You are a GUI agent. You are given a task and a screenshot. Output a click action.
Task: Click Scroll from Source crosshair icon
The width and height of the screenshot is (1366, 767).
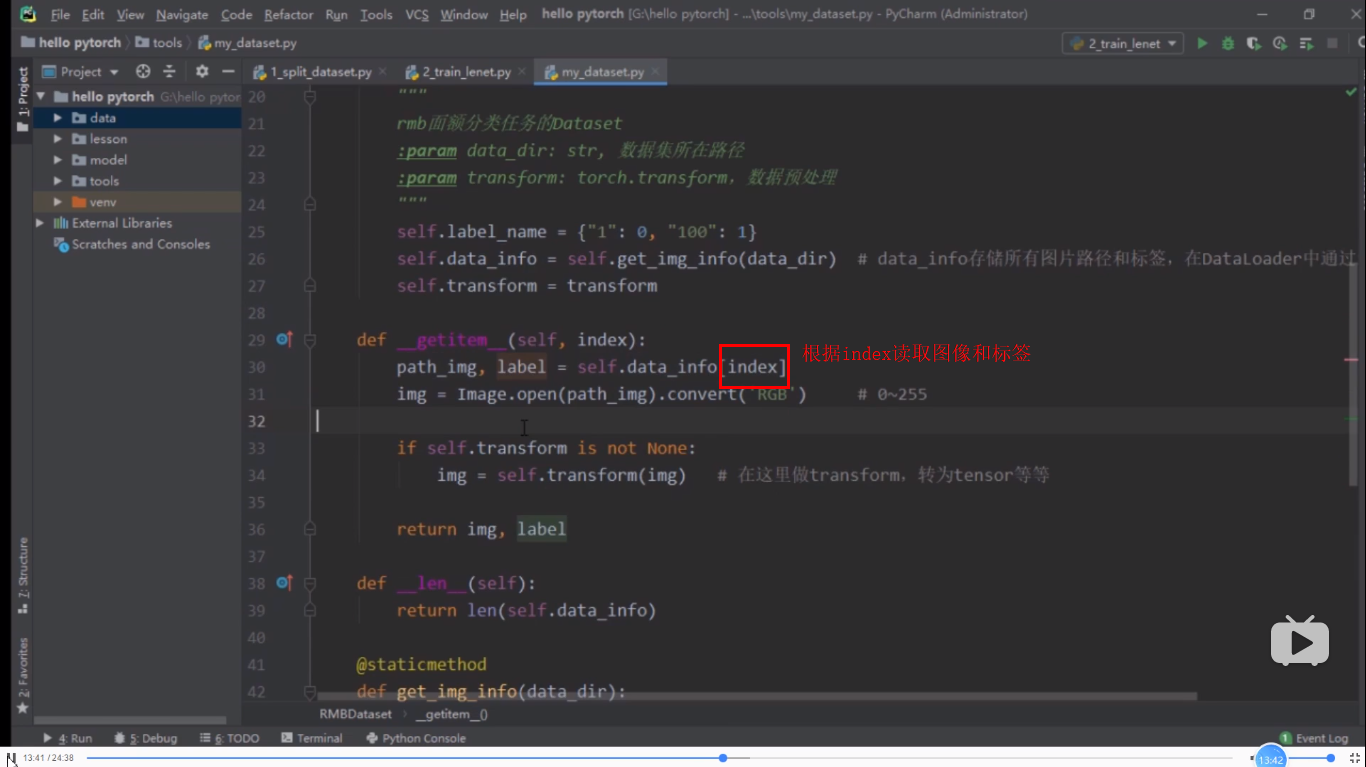click(x=143, y=71)
